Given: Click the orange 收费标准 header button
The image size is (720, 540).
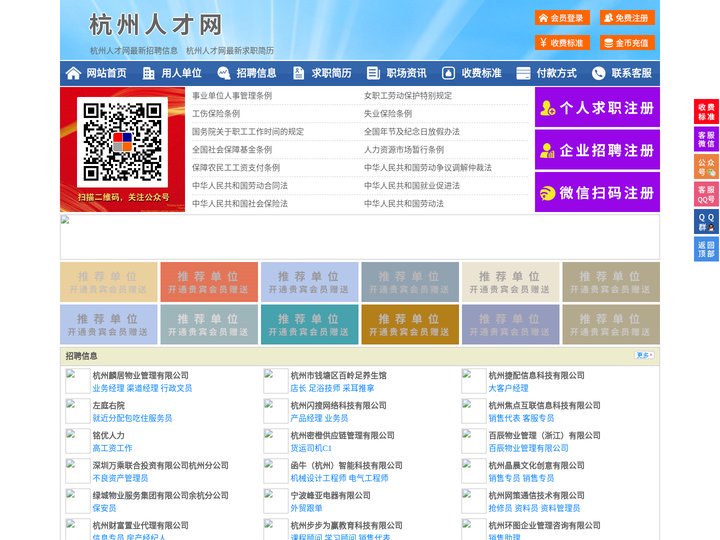Looking at the screenshot, I should click(x=562, y=43).
